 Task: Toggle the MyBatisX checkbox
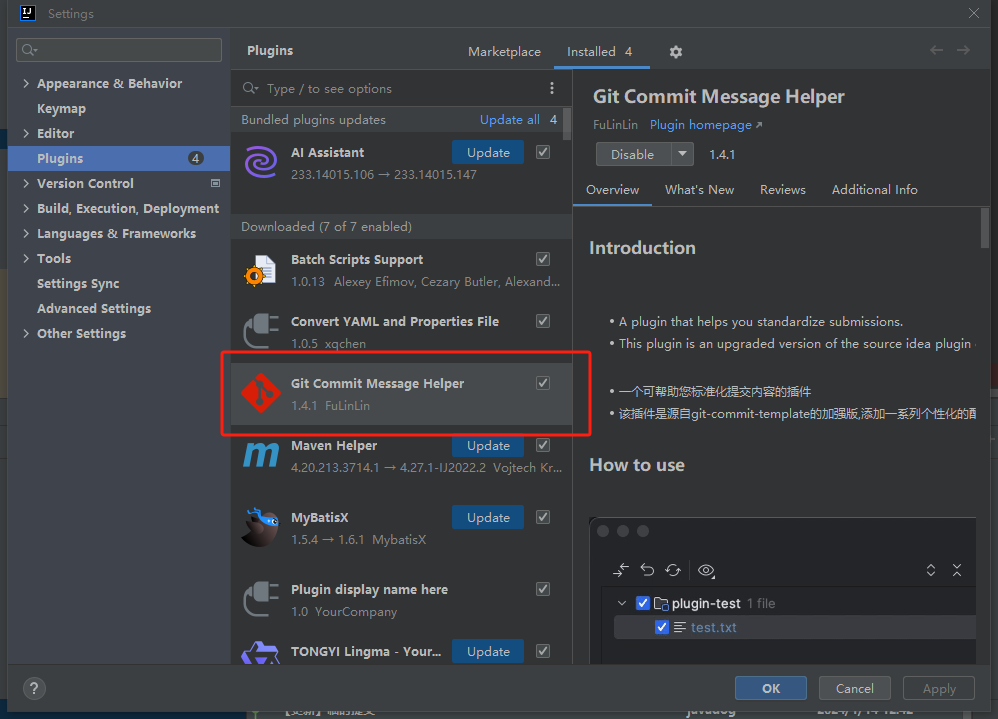(x=543, y=517)
